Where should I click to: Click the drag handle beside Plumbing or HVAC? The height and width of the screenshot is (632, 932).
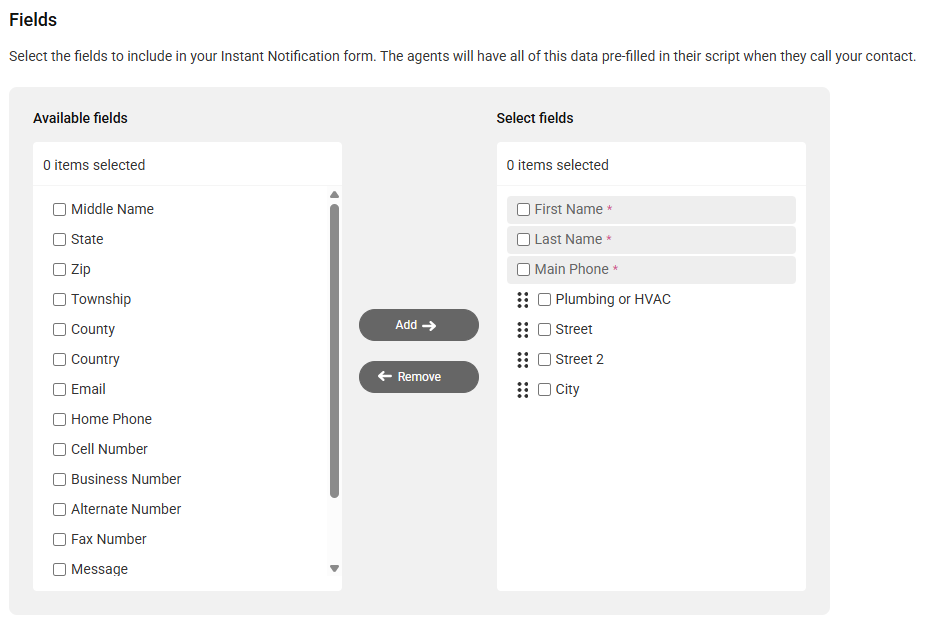(522, 300)
